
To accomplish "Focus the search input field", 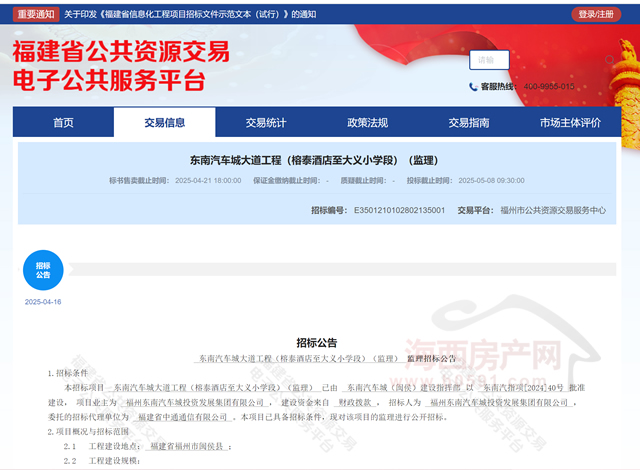I will [489, 60].
